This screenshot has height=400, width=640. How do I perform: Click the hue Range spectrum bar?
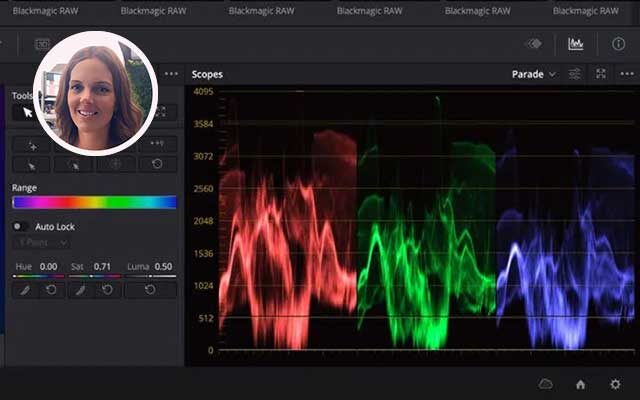click(94, 202)
